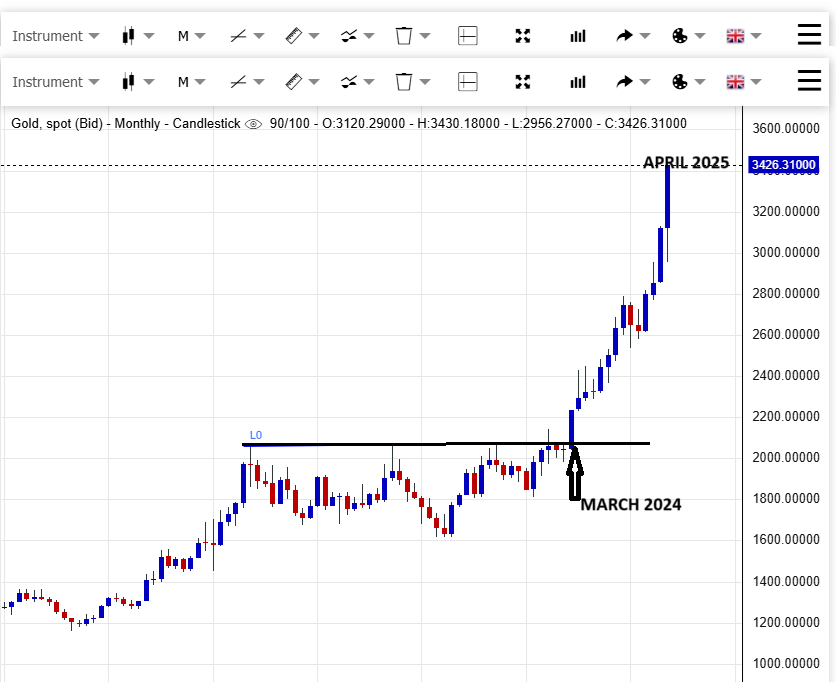Screen dimensions: 836x682
Task: Open the UK flag language selector in lower toolbar
Action: pos(736,82)
